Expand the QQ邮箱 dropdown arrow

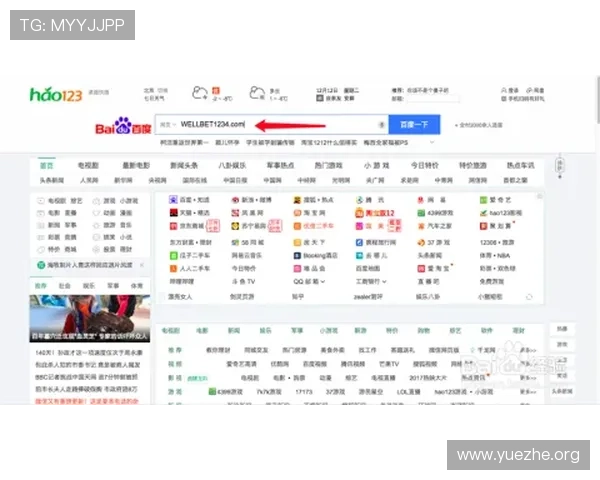[x=323, y=282]
